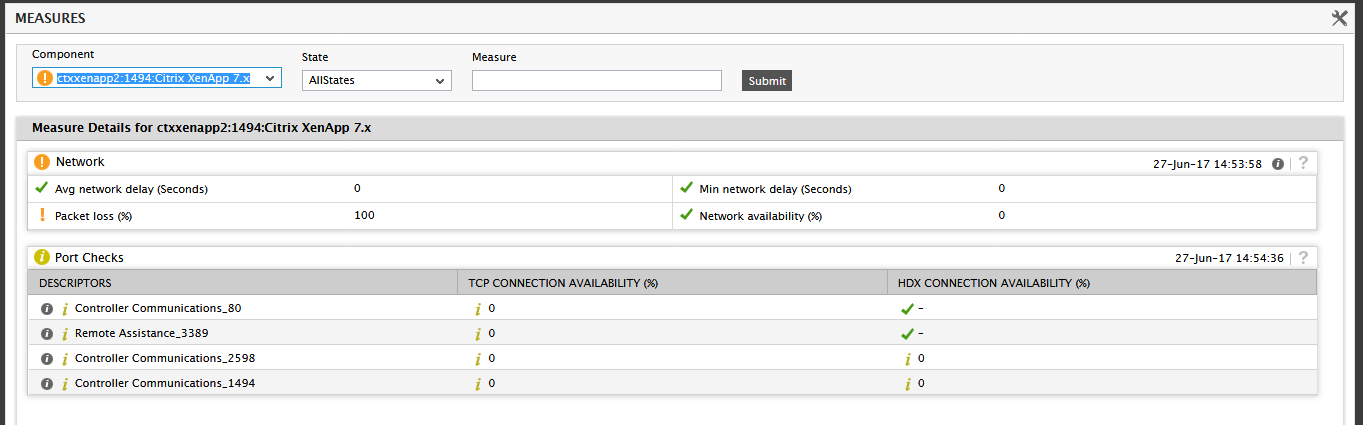Image resolution: width=1363 pixels, height=425 pixels.
Task: Click Network timestamp 27-Jun-17 14:53:58
Action: (1207, 163)
